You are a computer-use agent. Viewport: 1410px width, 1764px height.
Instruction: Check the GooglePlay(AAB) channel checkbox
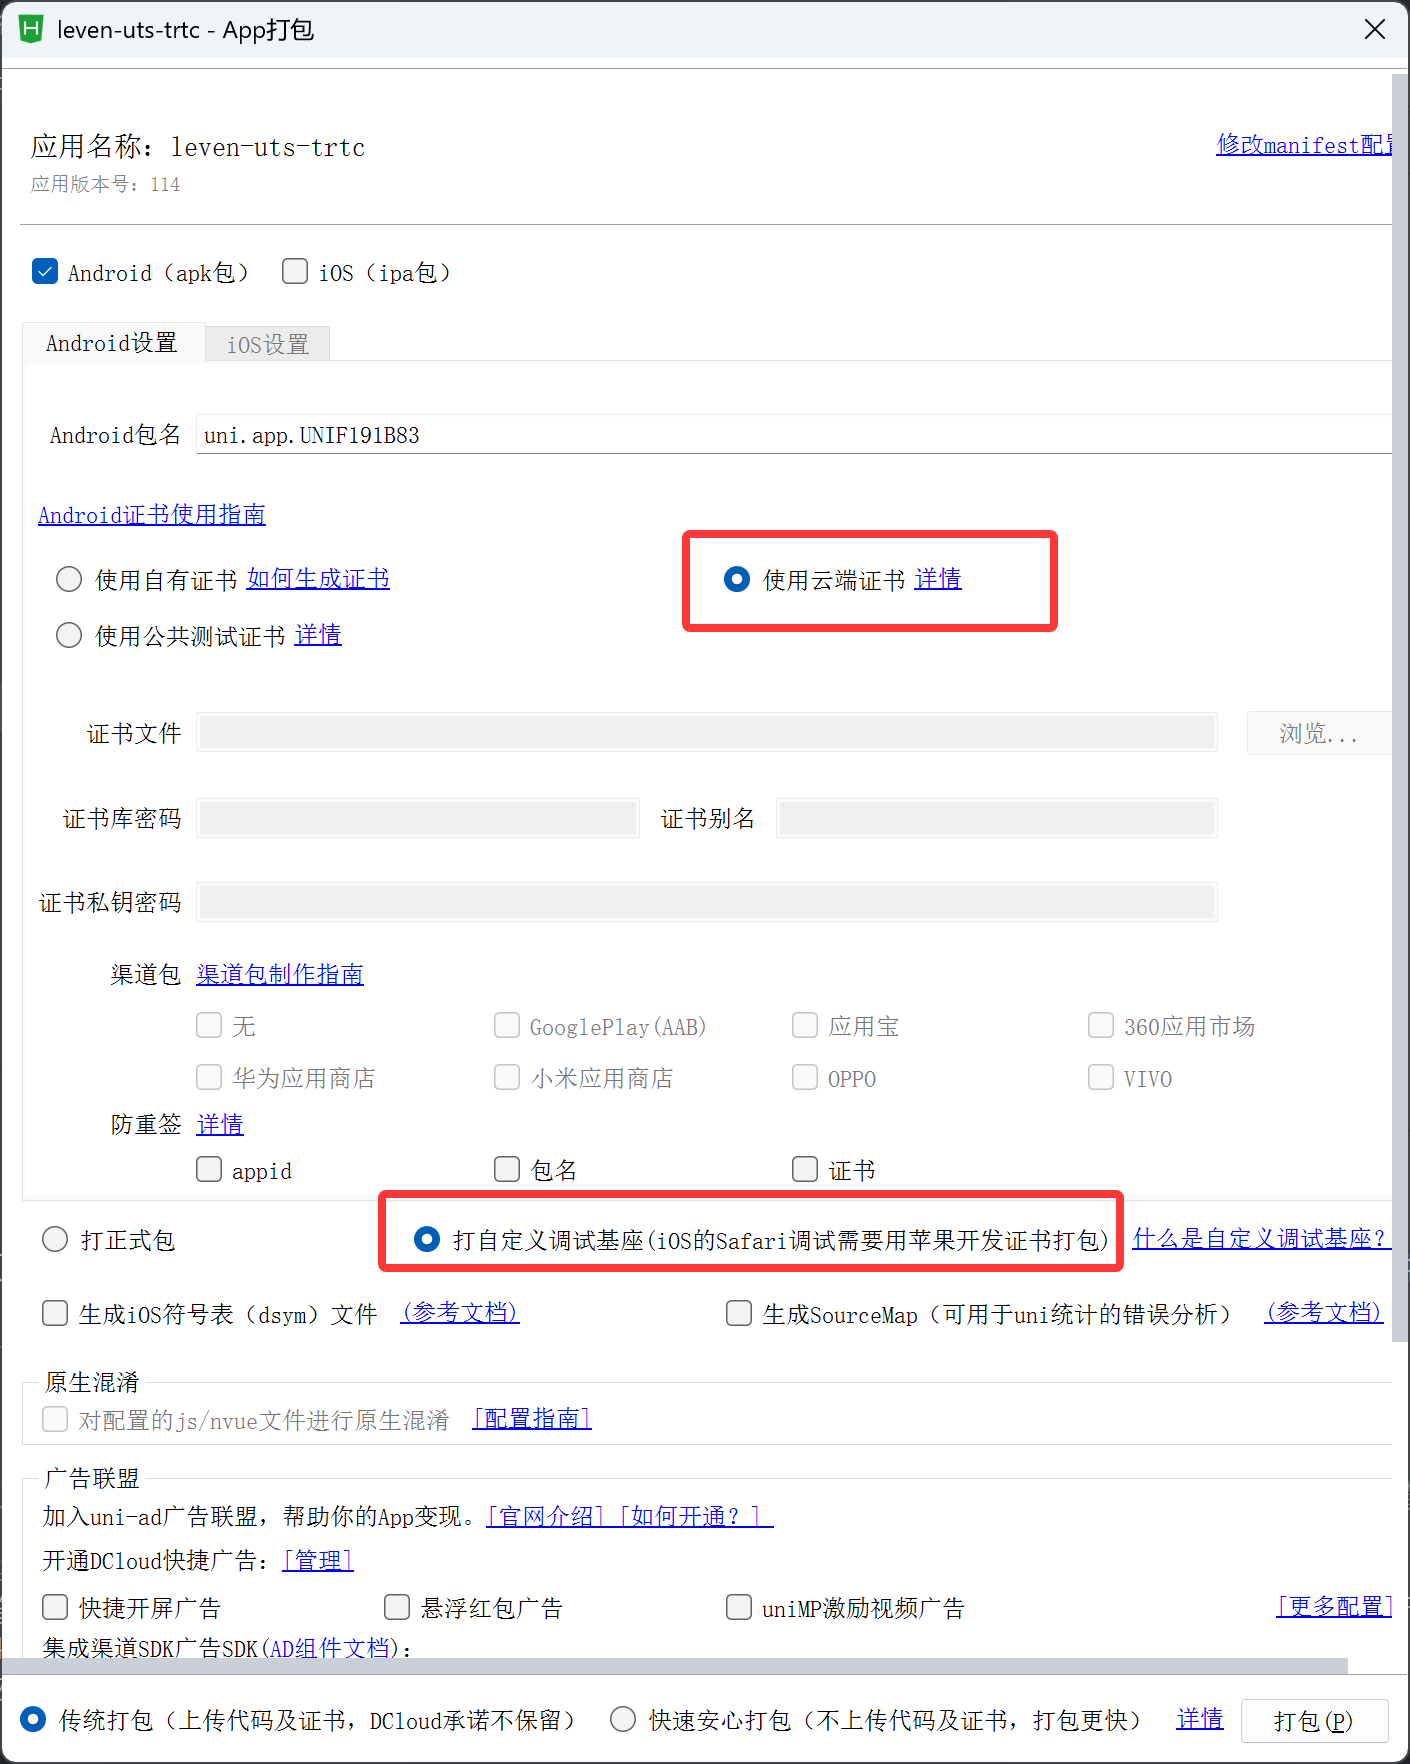point(507,1025)
